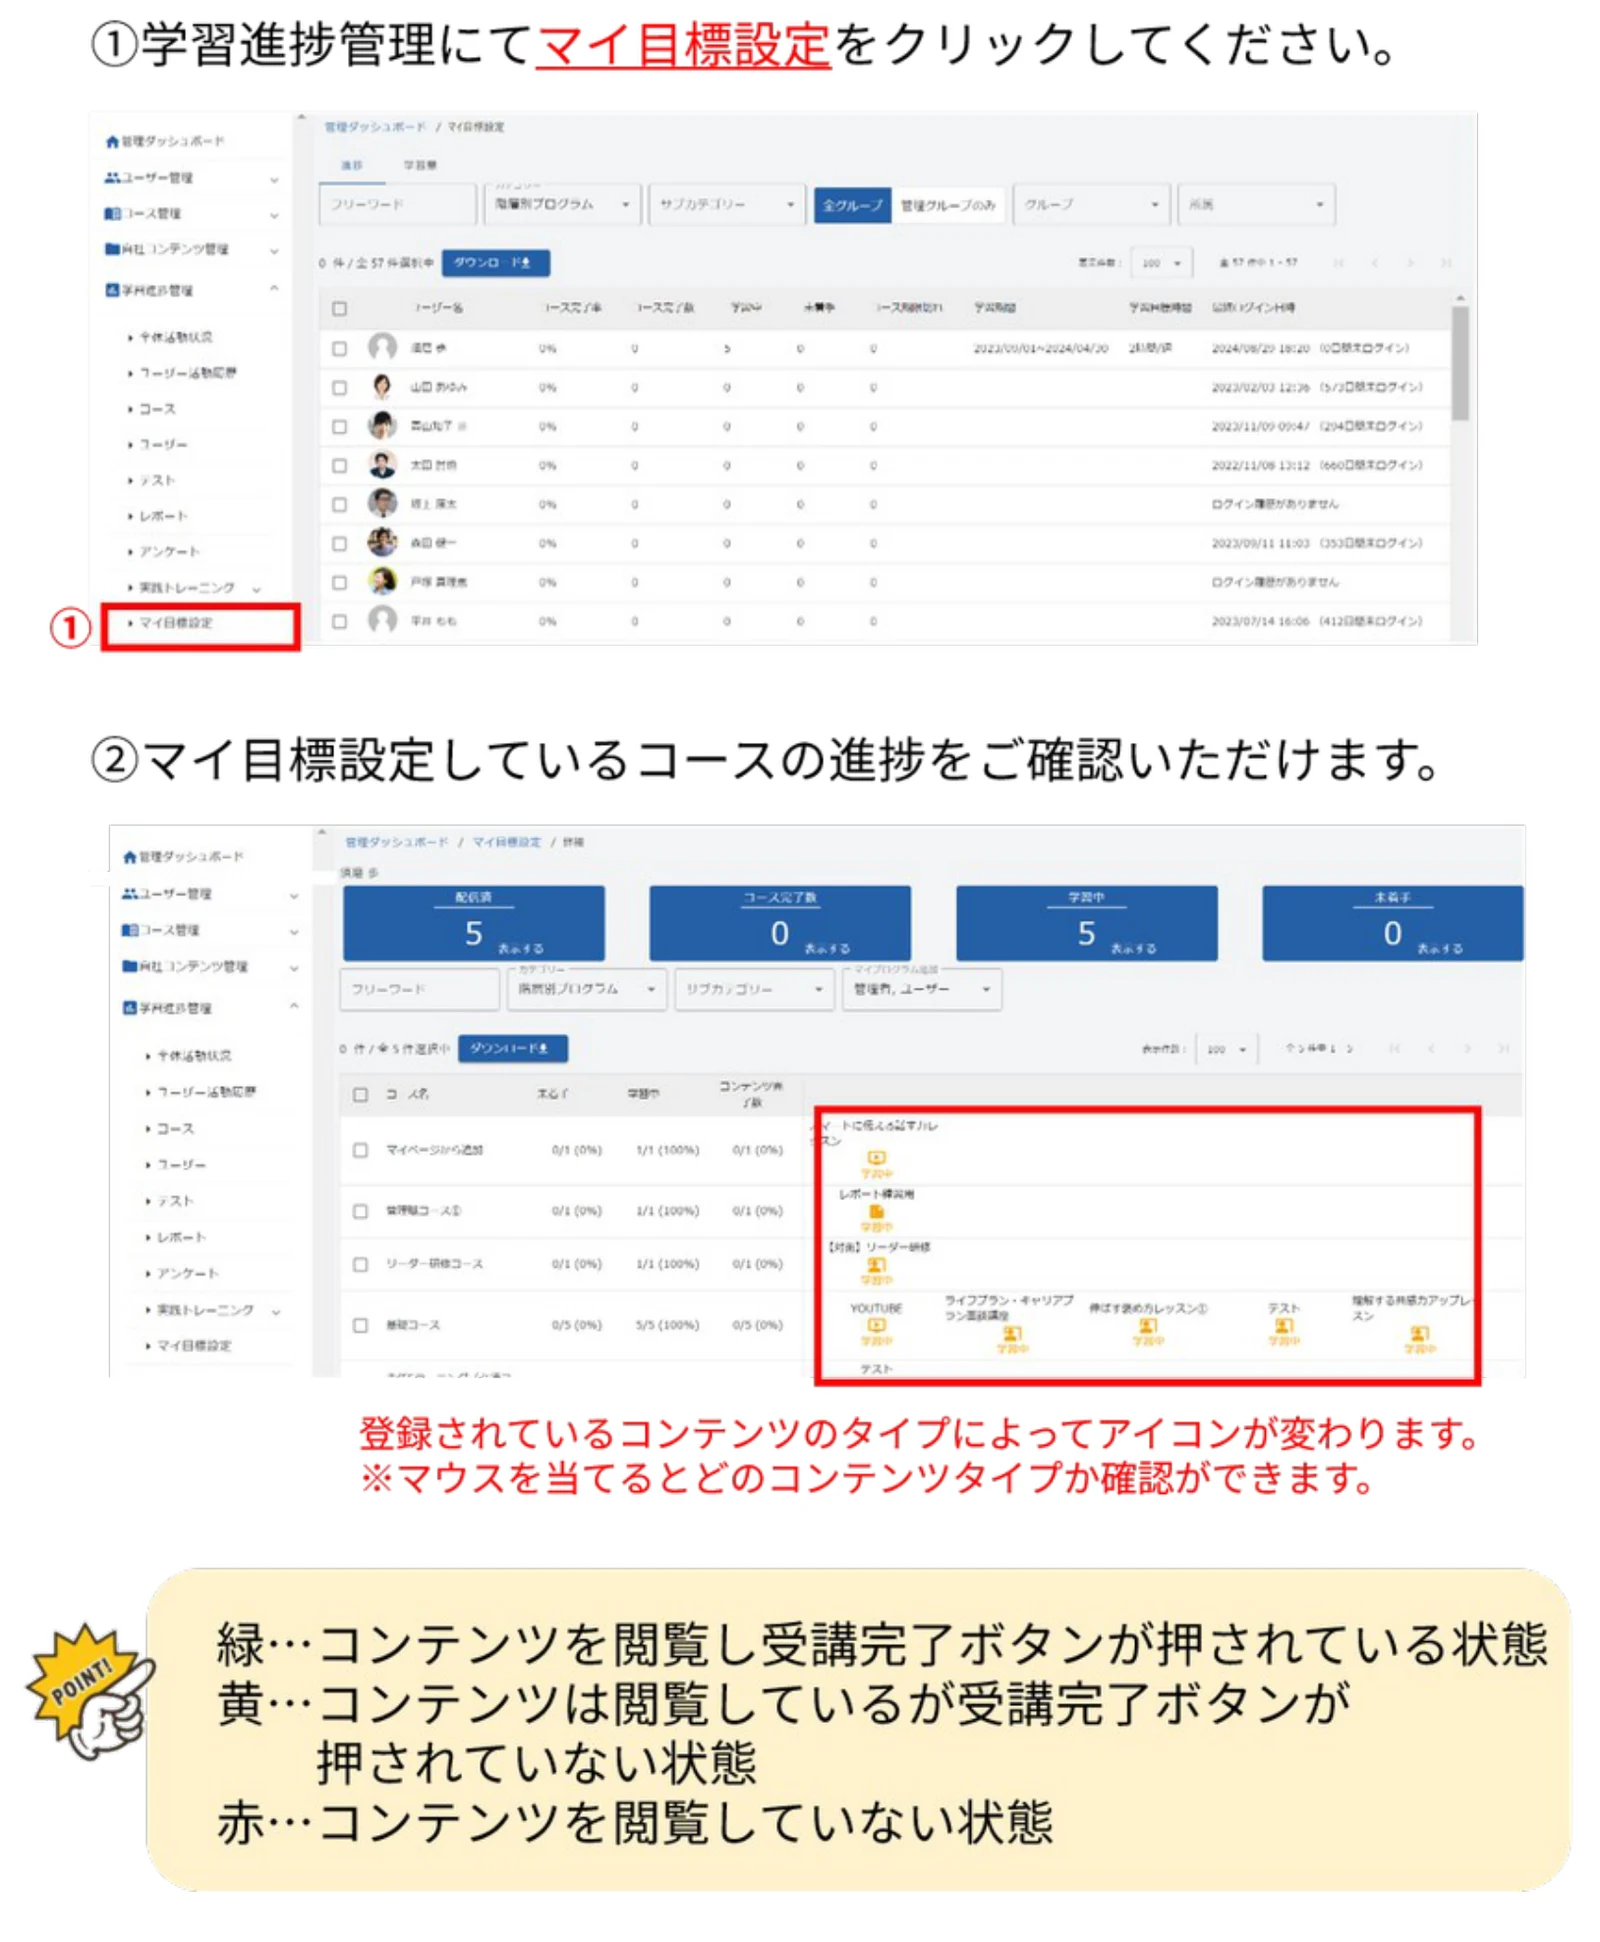Click people icon of ユーザー管理 in user-list screenshot

coord(112,177)
